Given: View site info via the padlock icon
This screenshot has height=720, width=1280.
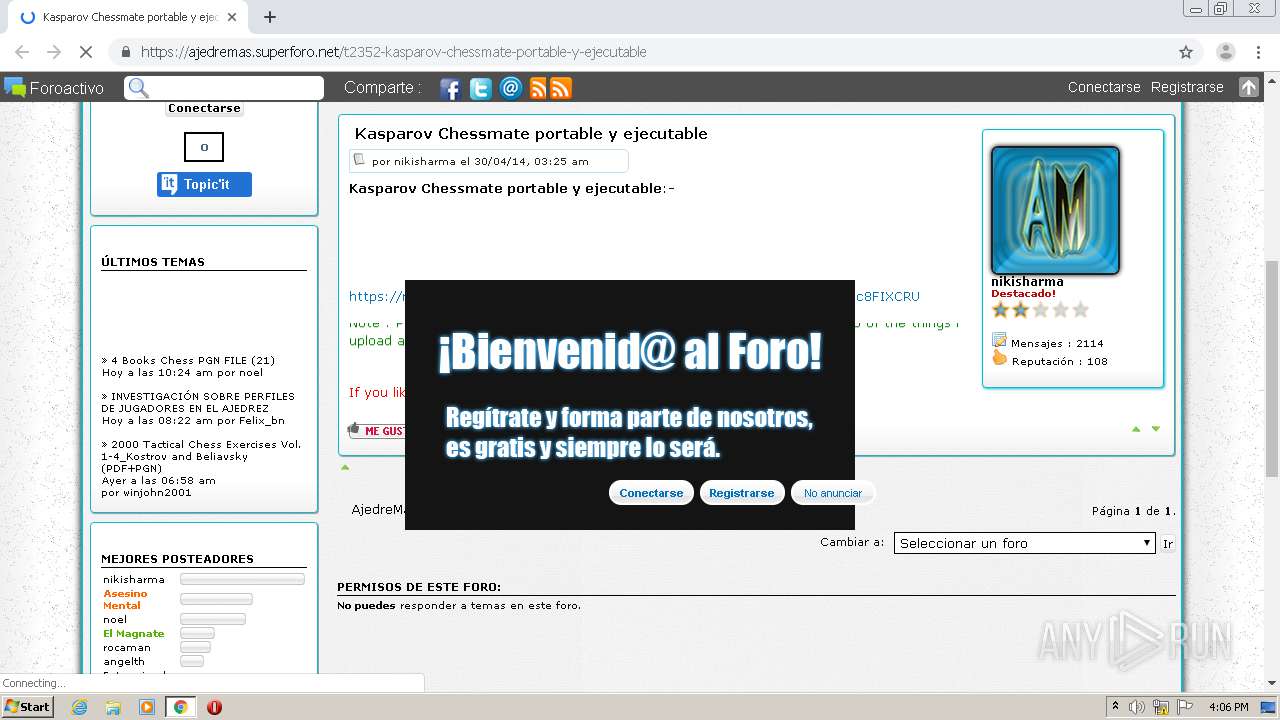Looking at the screenshot, I should coord(125,52).
